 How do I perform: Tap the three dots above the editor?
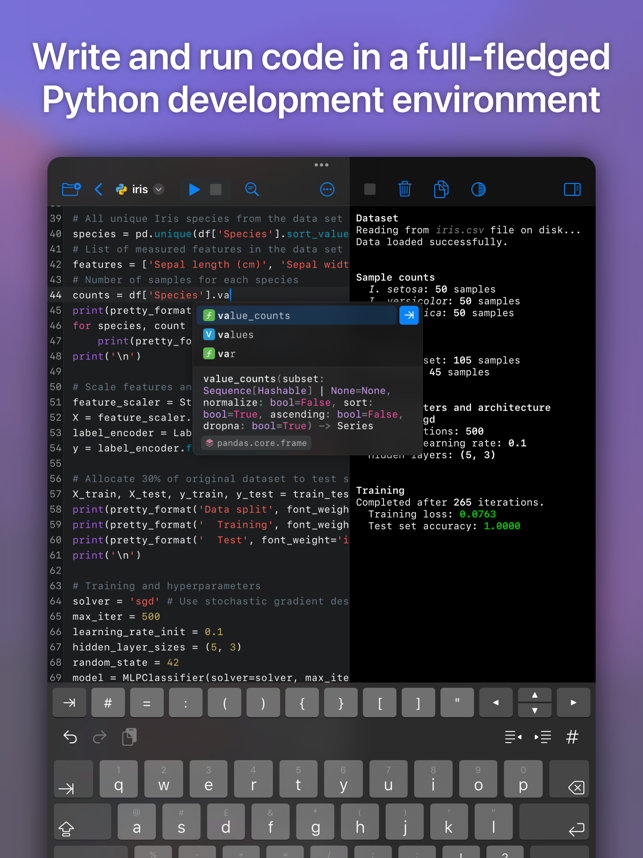321,165
